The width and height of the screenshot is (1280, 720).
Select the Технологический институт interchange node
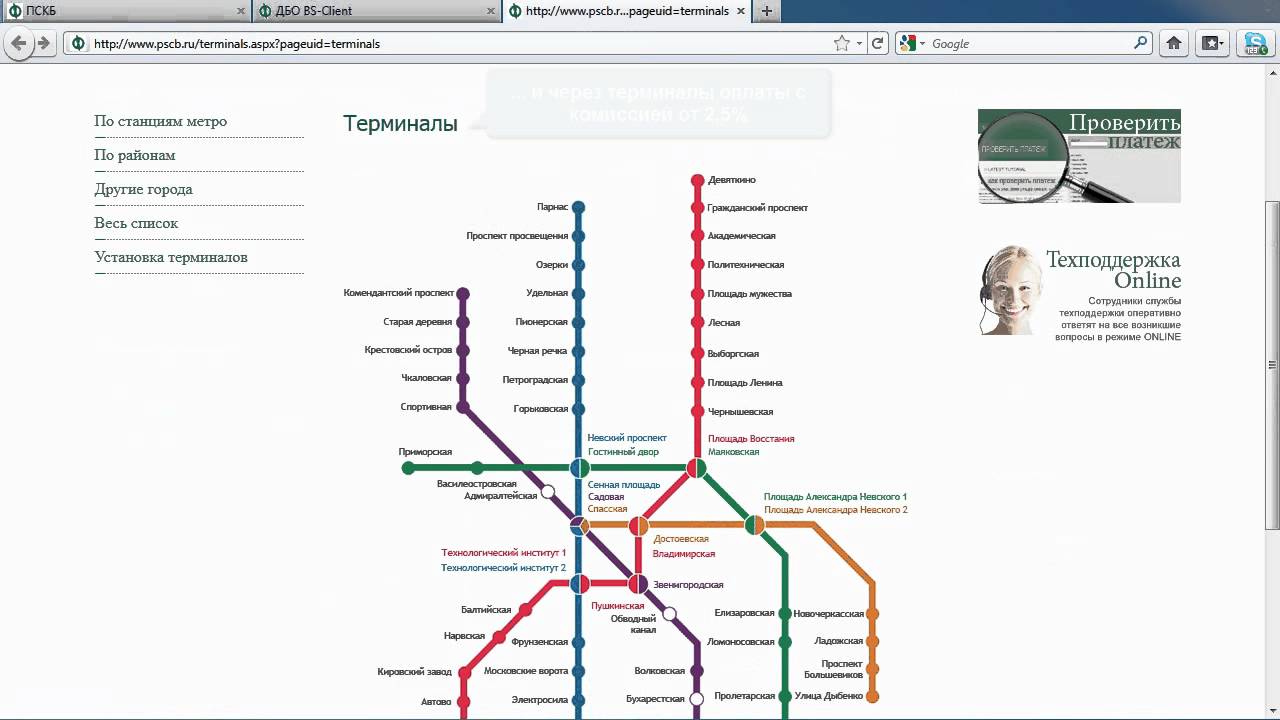(x=580, y=583)
